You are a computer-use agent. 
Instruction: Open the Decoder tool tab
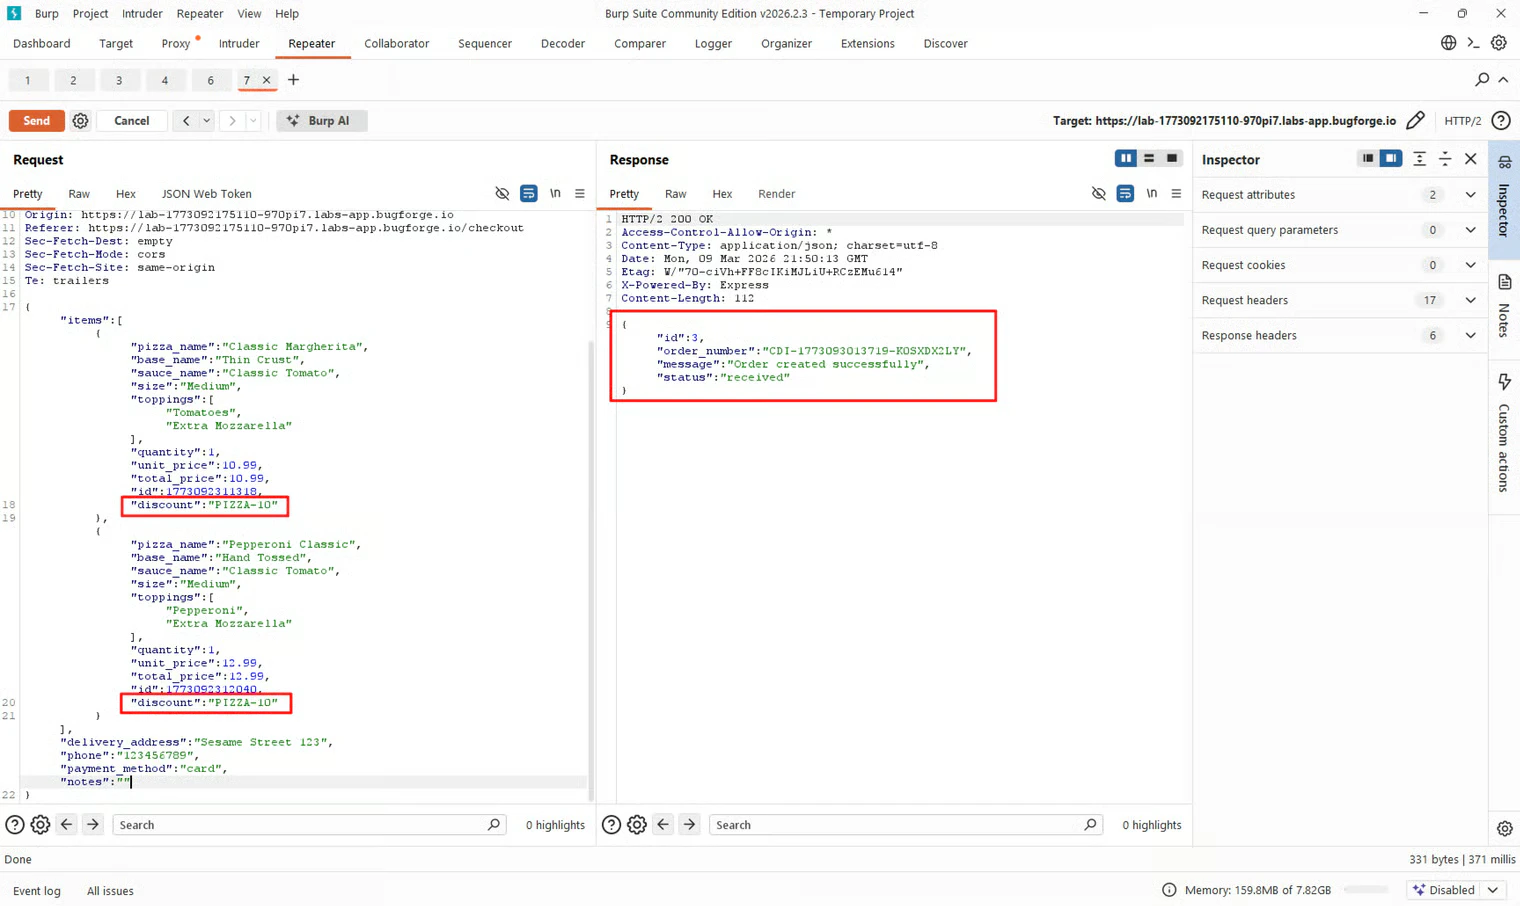563,44
